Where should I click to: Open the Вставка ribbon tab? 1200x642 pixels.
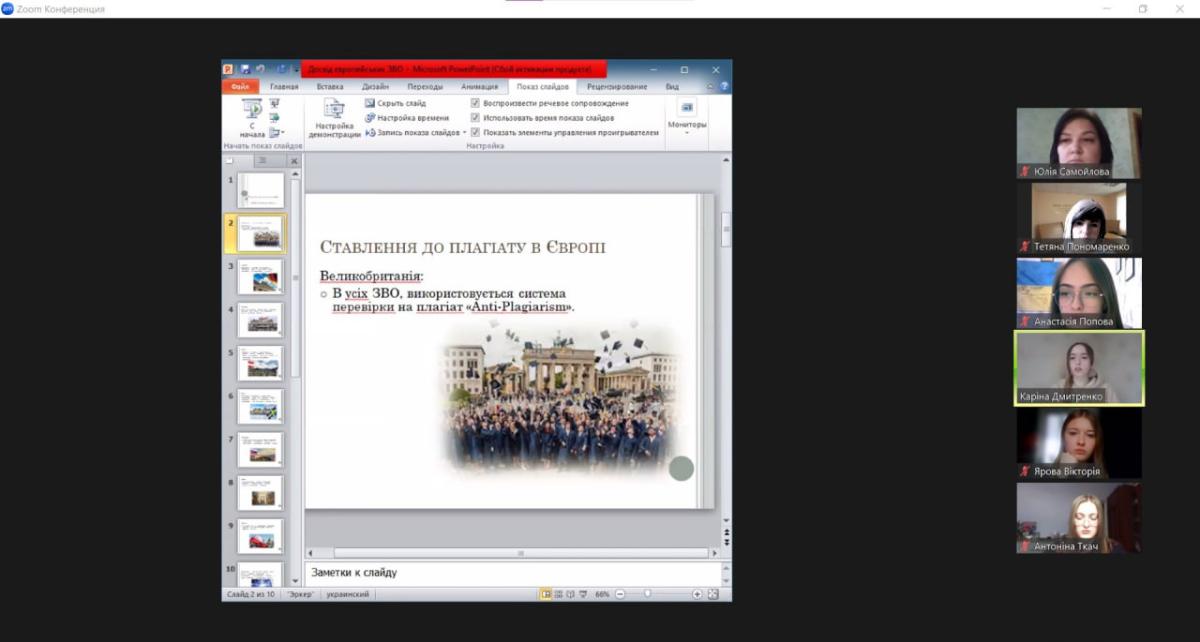[329, 87]
